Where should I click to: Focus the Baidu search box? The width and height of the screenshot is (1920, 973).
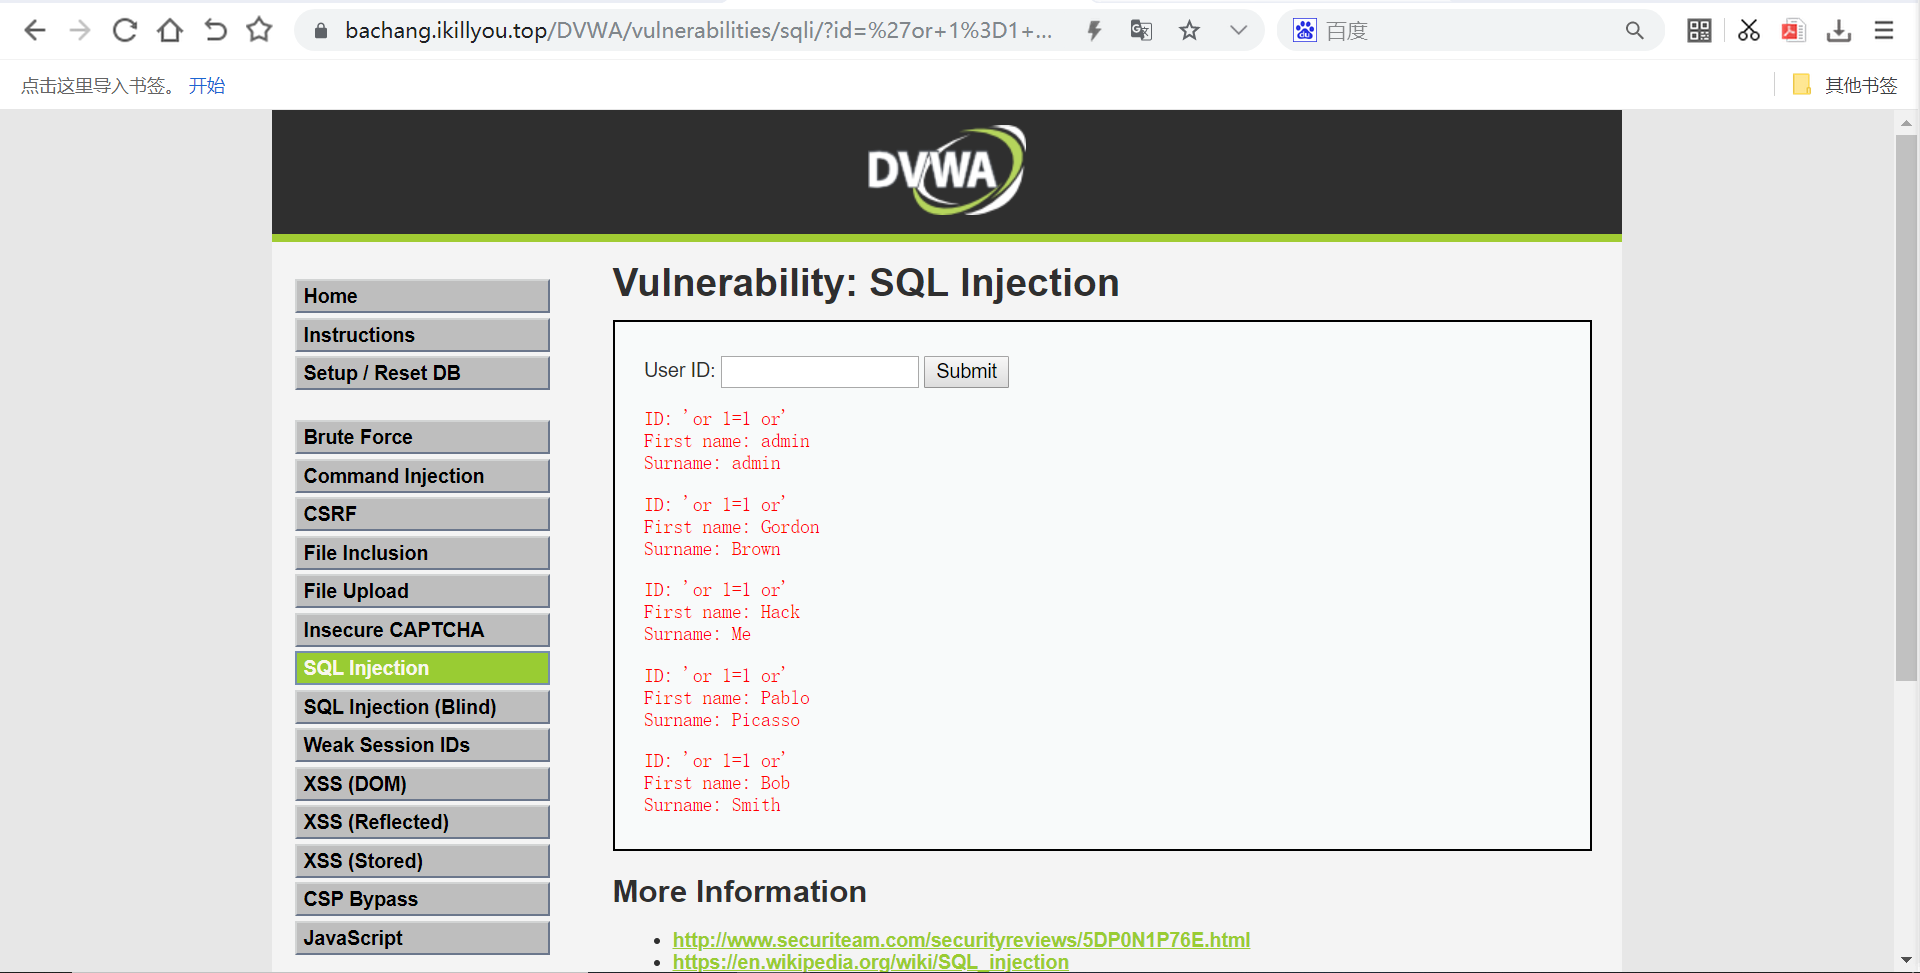[1470, 31]
